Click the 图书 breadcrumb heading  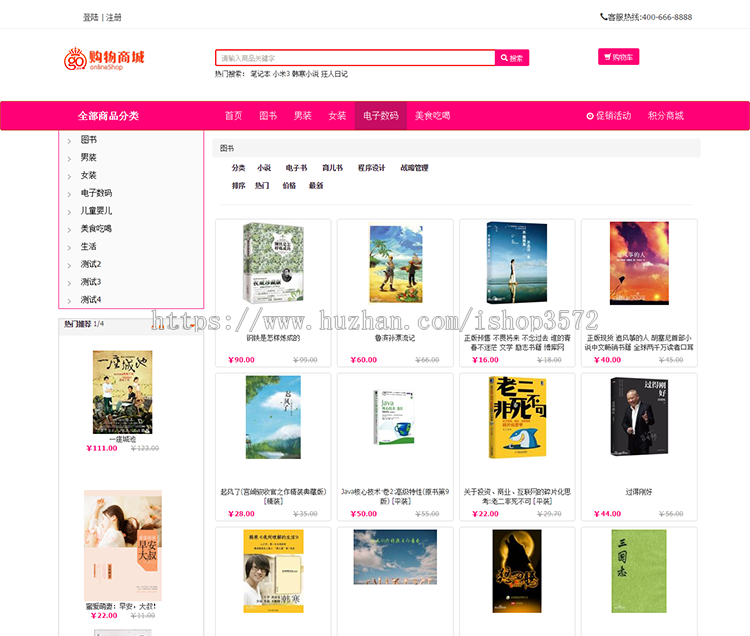[x=227, y=148]
